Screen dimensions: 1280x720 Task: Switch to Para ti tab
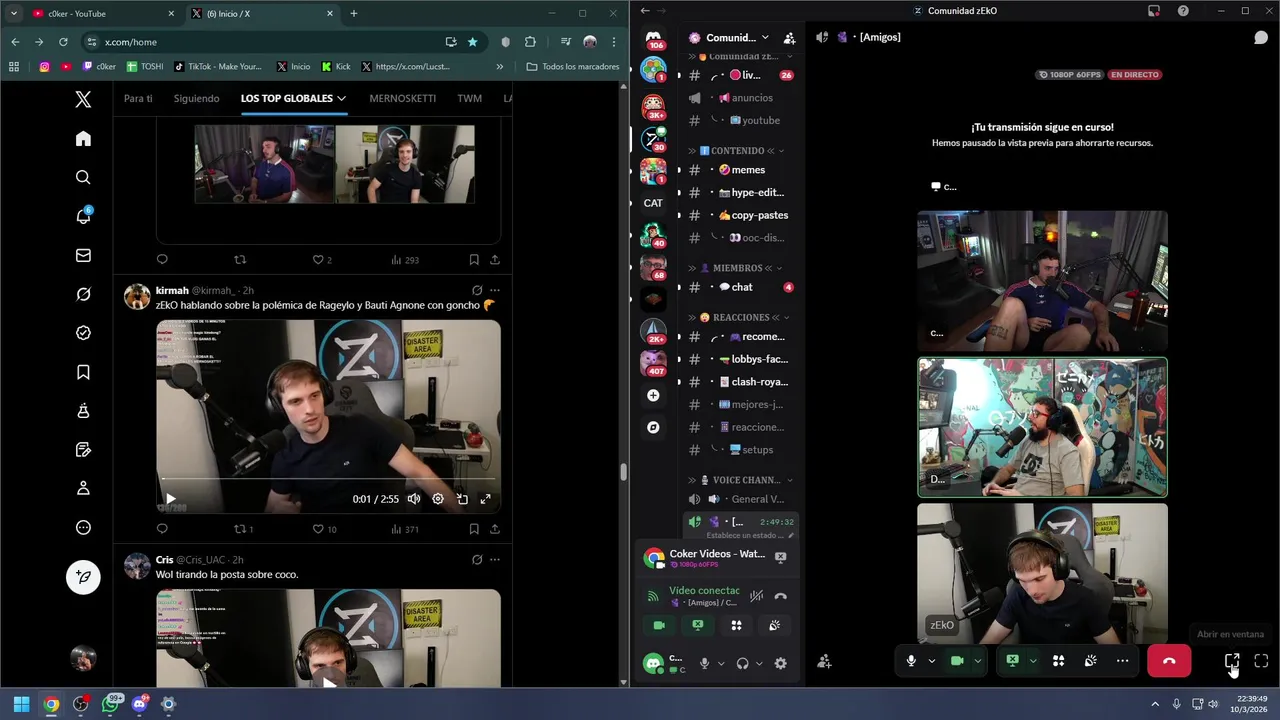click(x=138, y=98)
